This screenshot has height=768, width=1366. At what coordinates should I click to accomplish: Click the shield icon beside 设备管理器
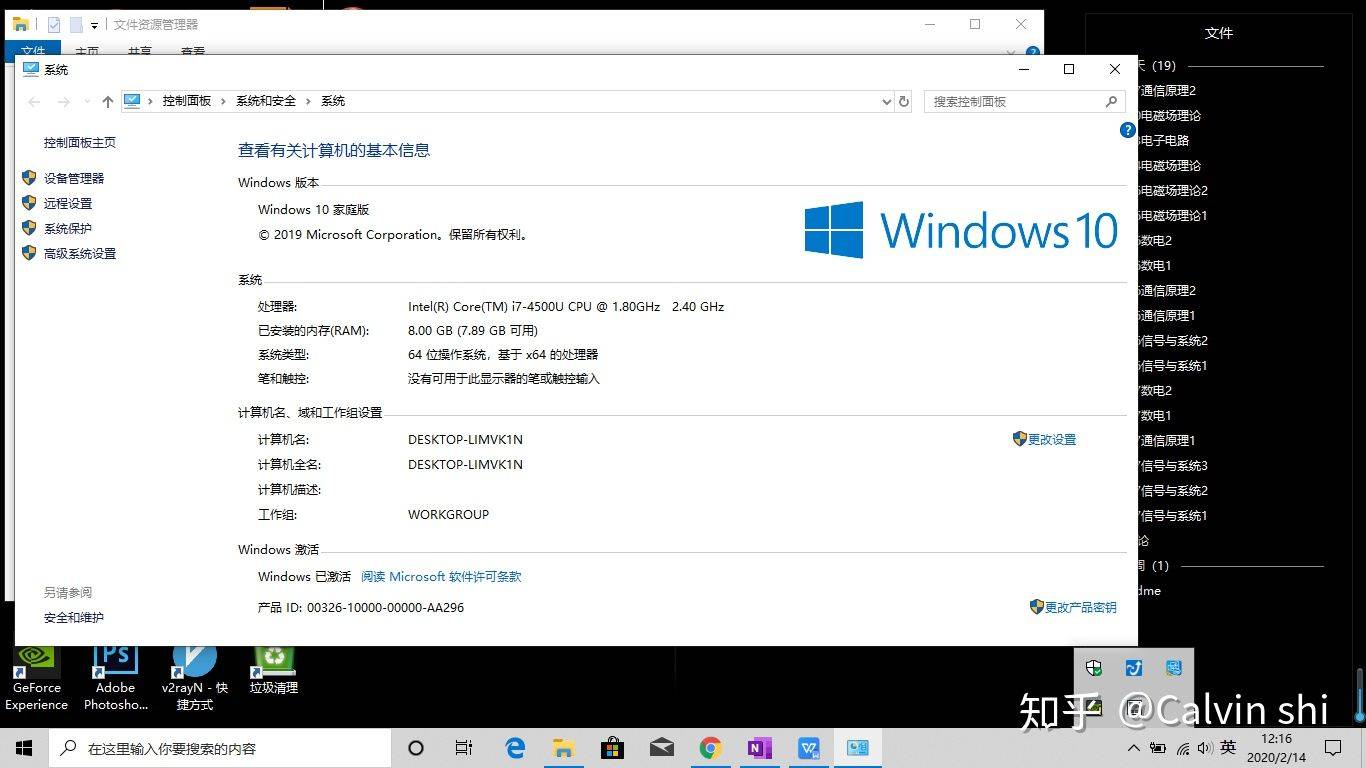click(29, 178)
